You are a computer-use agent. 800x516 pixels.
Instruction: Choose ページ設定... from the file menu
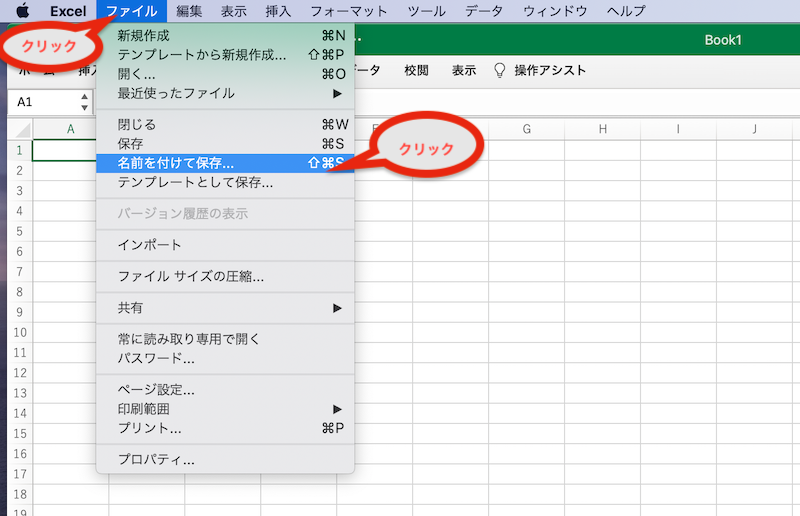tap(225, 390)
